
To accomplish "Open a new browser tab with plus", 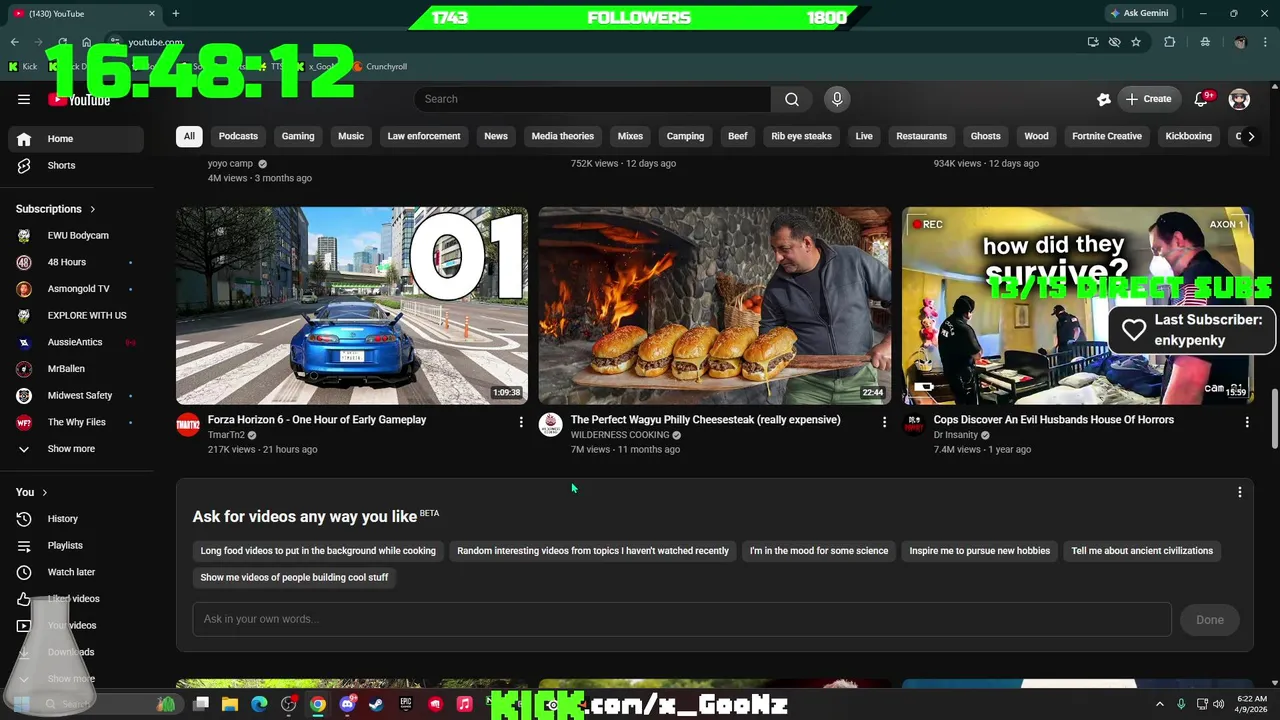I will coord(176,13).
